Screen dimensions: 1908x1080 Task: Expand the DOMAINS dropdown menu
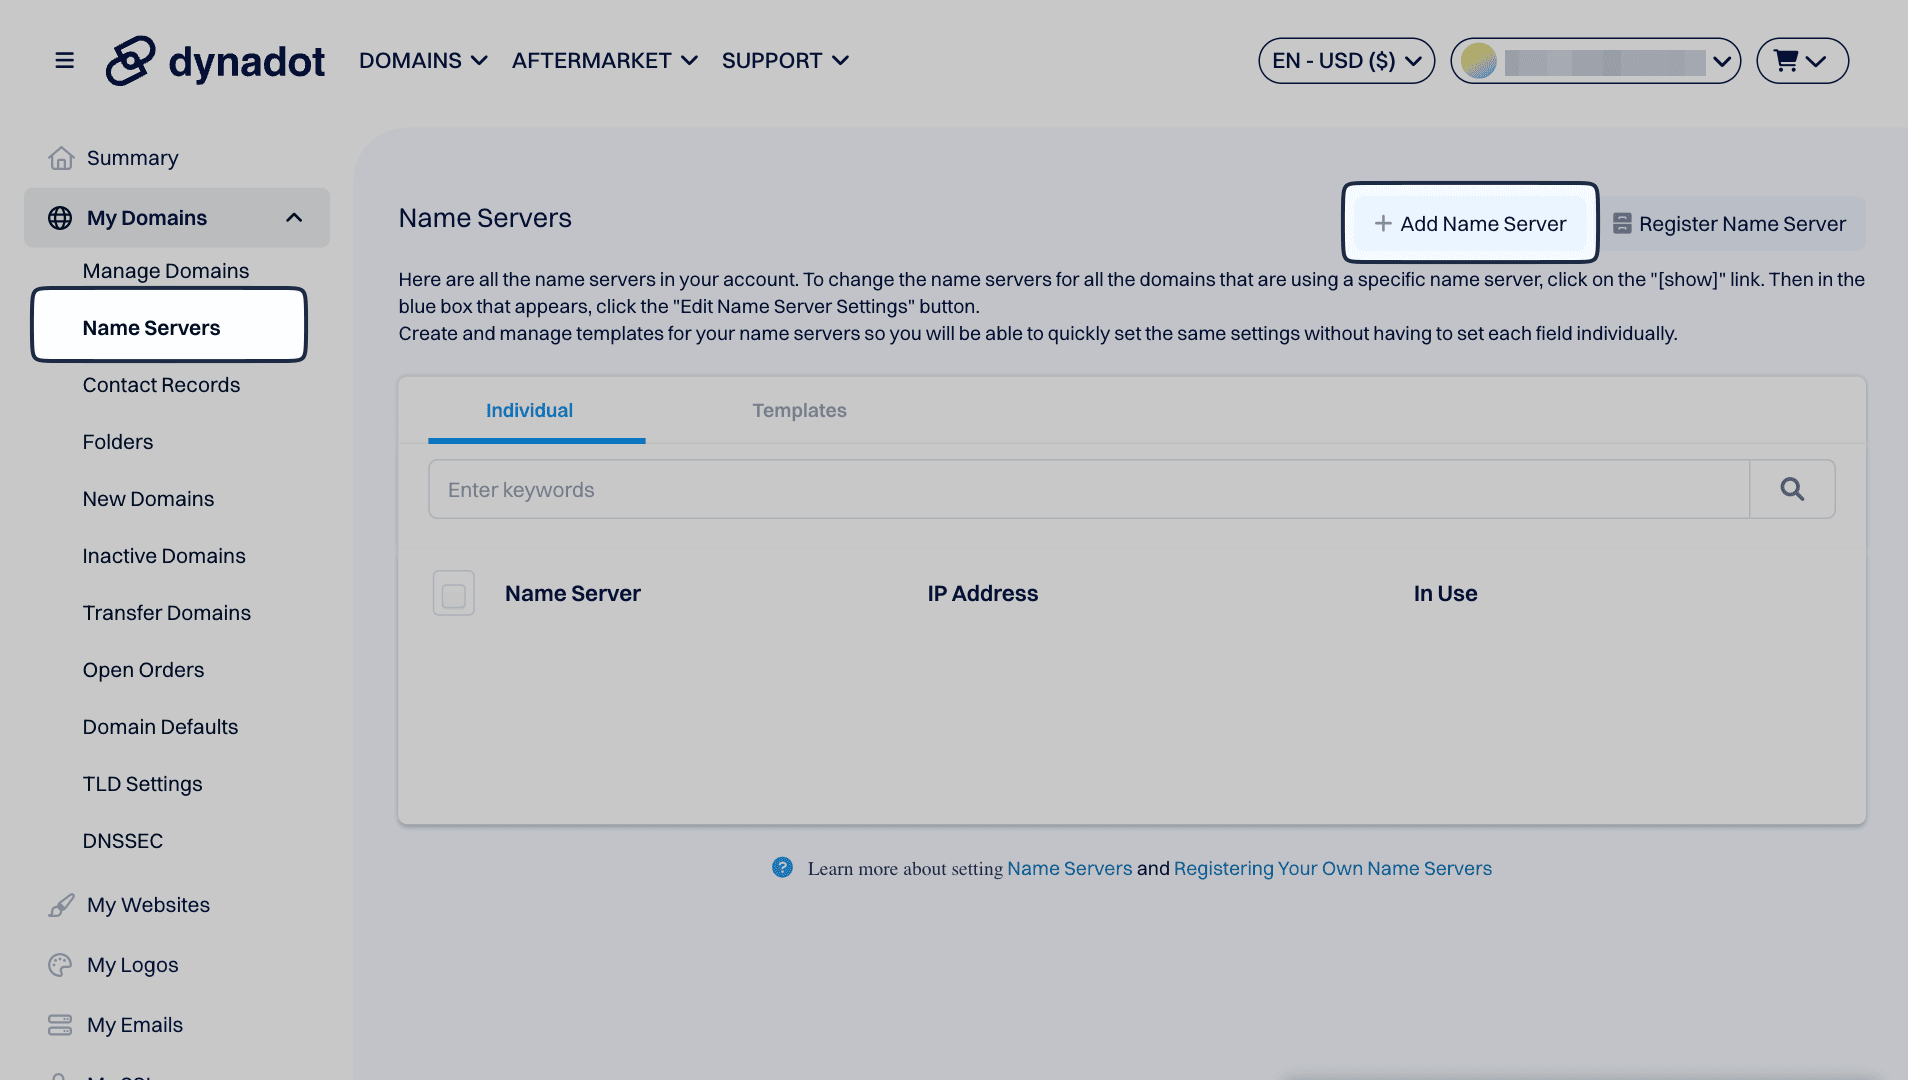click(423, 61)
